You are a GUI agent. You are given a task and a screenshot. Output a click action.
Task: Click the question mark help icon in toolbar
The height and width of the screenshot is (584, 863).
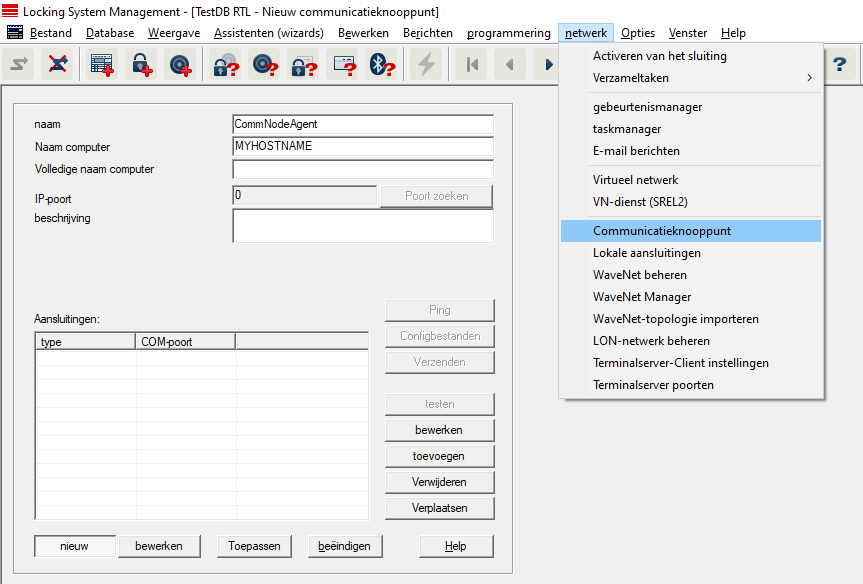click(x=839, y=65)
